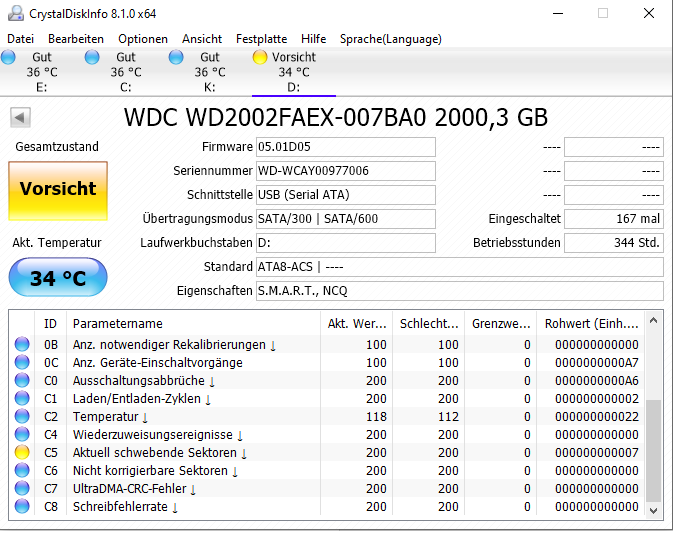
Task: Click the ID column header
Action: coord(50,324)
